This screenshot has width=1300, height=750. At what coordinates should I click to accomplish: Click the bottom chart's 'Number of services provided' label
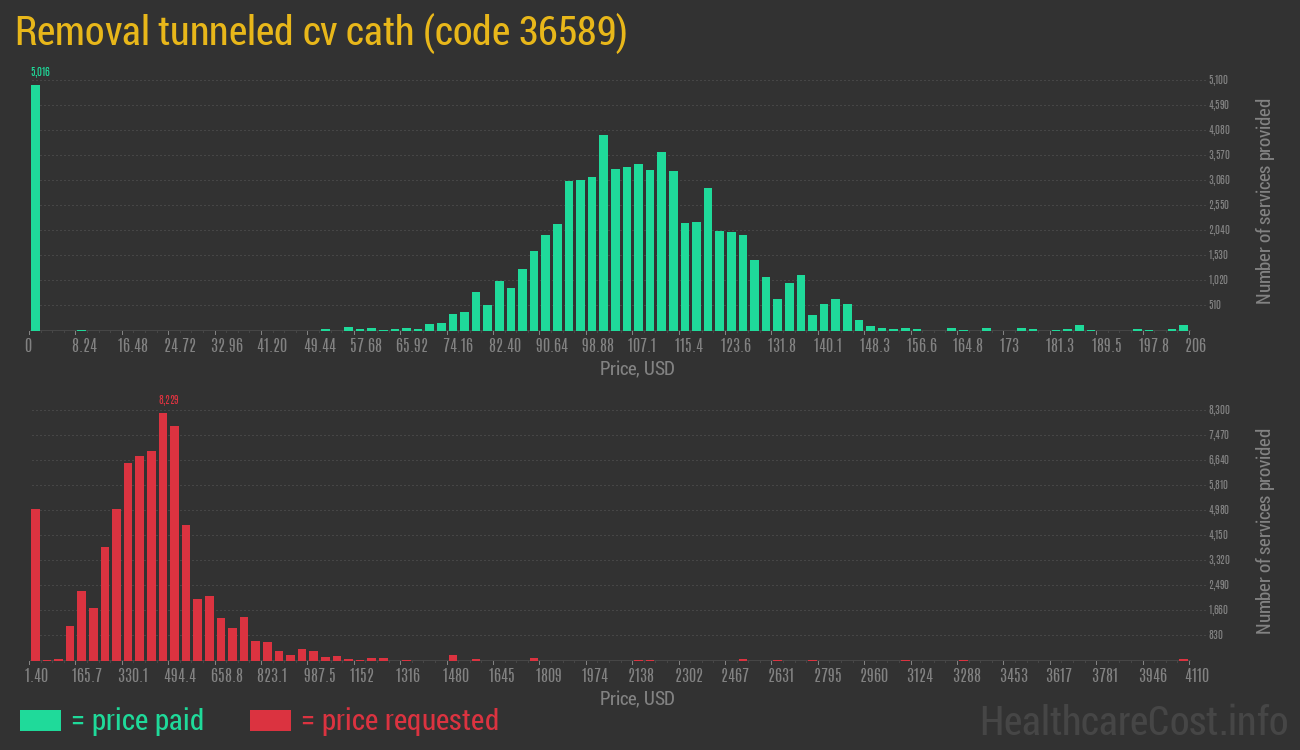pos(1264,532)
